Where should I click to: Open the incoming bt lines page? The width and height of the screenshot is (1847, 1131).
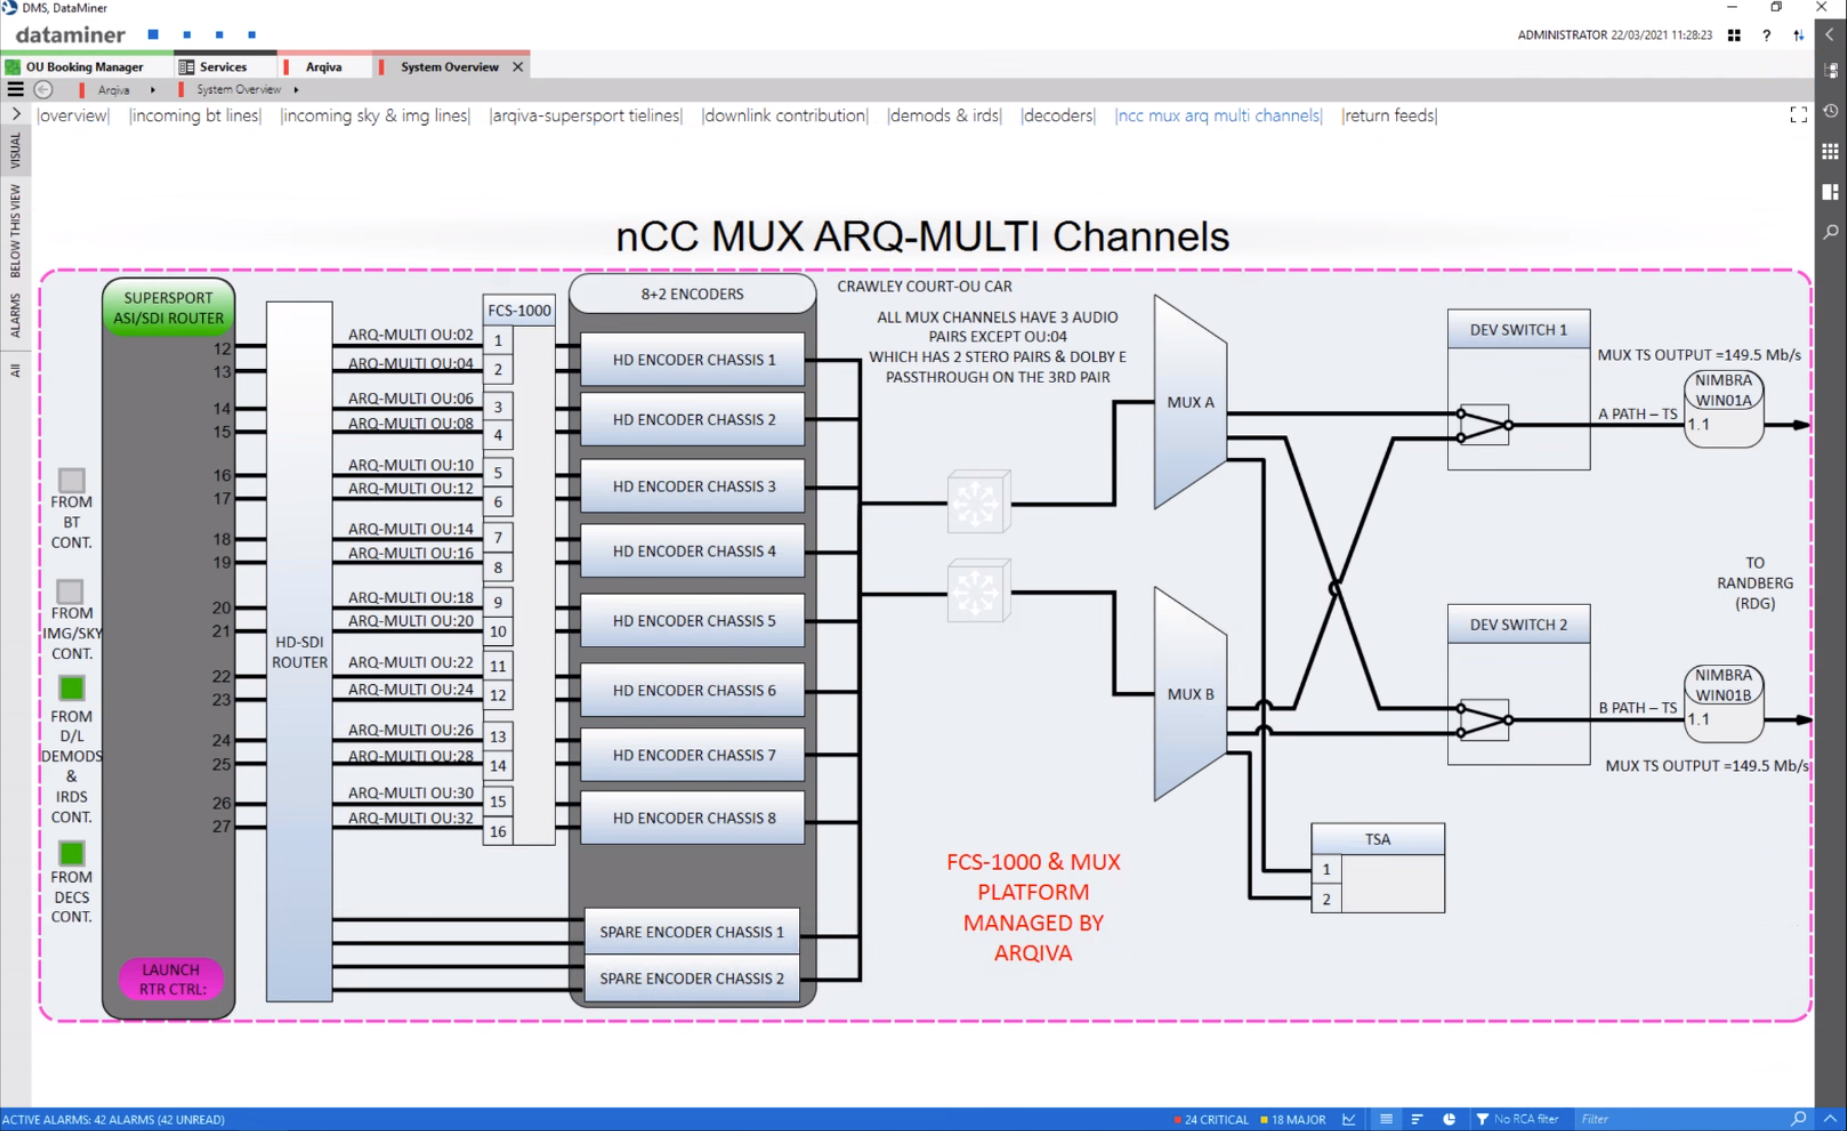pyautogui.click(x=195, y=115)
